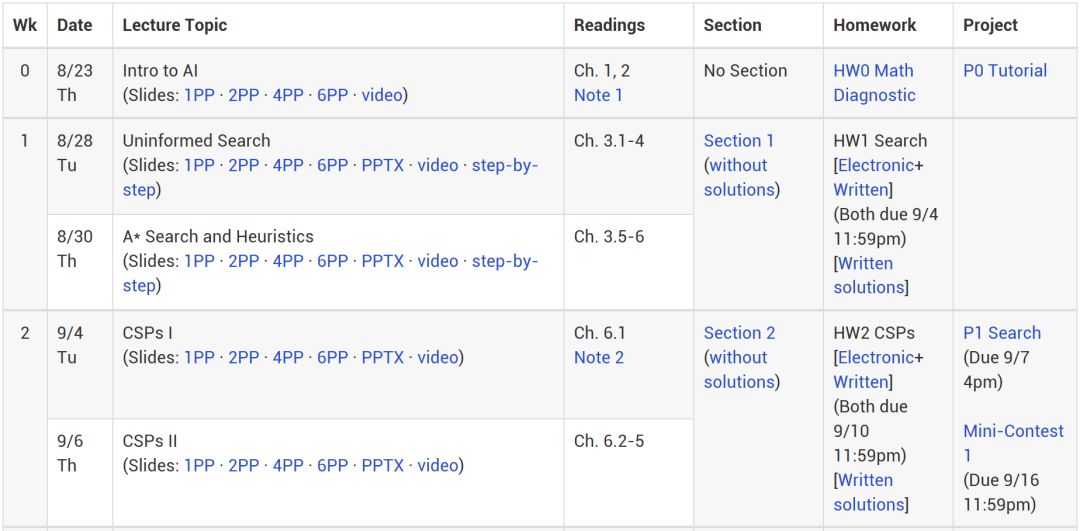Open Intro to AI lecture video link
The height and width of the screenshot is (531, 1080).
pyautogui.click(x=382, y=95)
